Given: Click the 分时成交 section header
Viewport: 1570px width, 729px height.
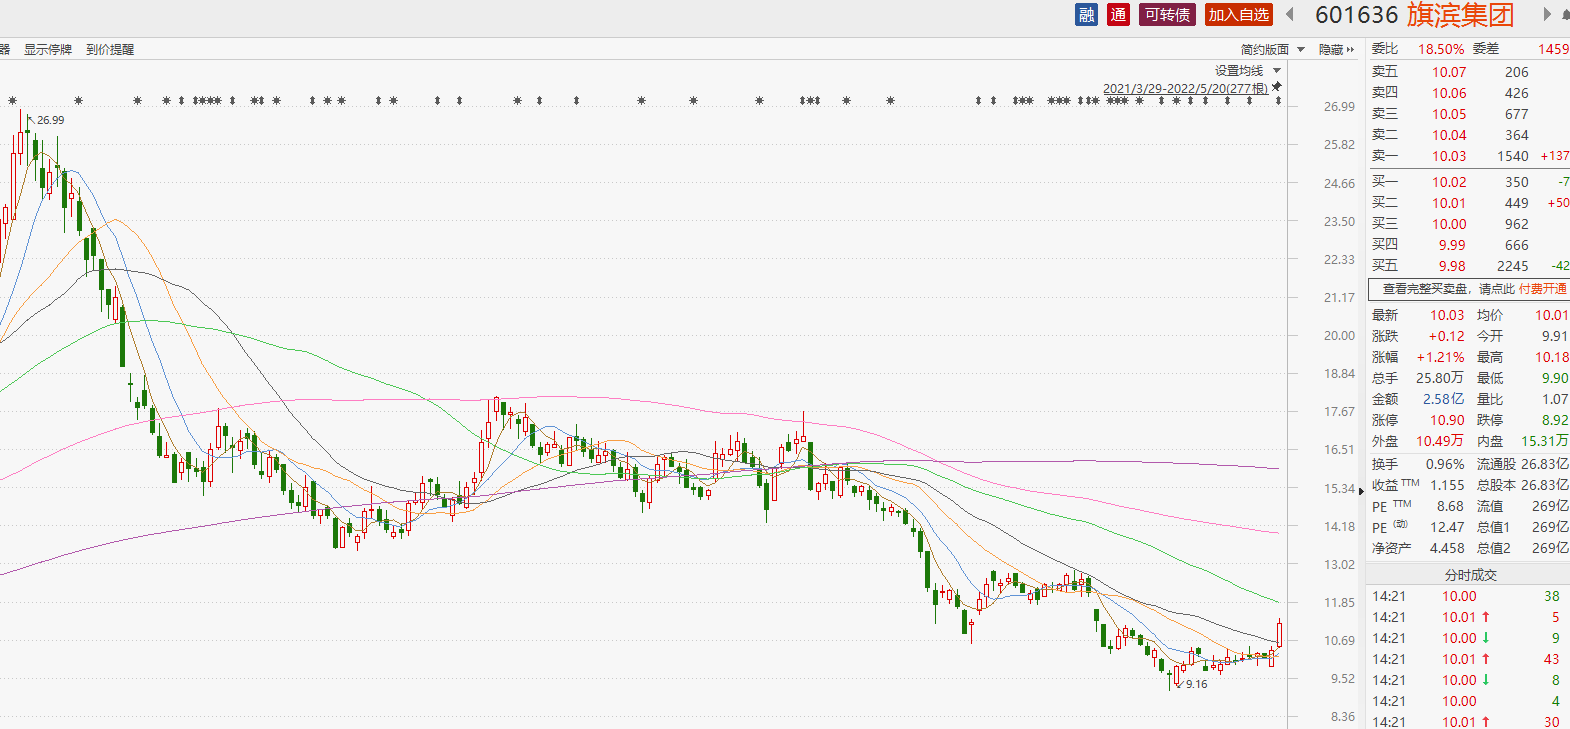Looking at the screenshot, I should [x=1470, y=575].
